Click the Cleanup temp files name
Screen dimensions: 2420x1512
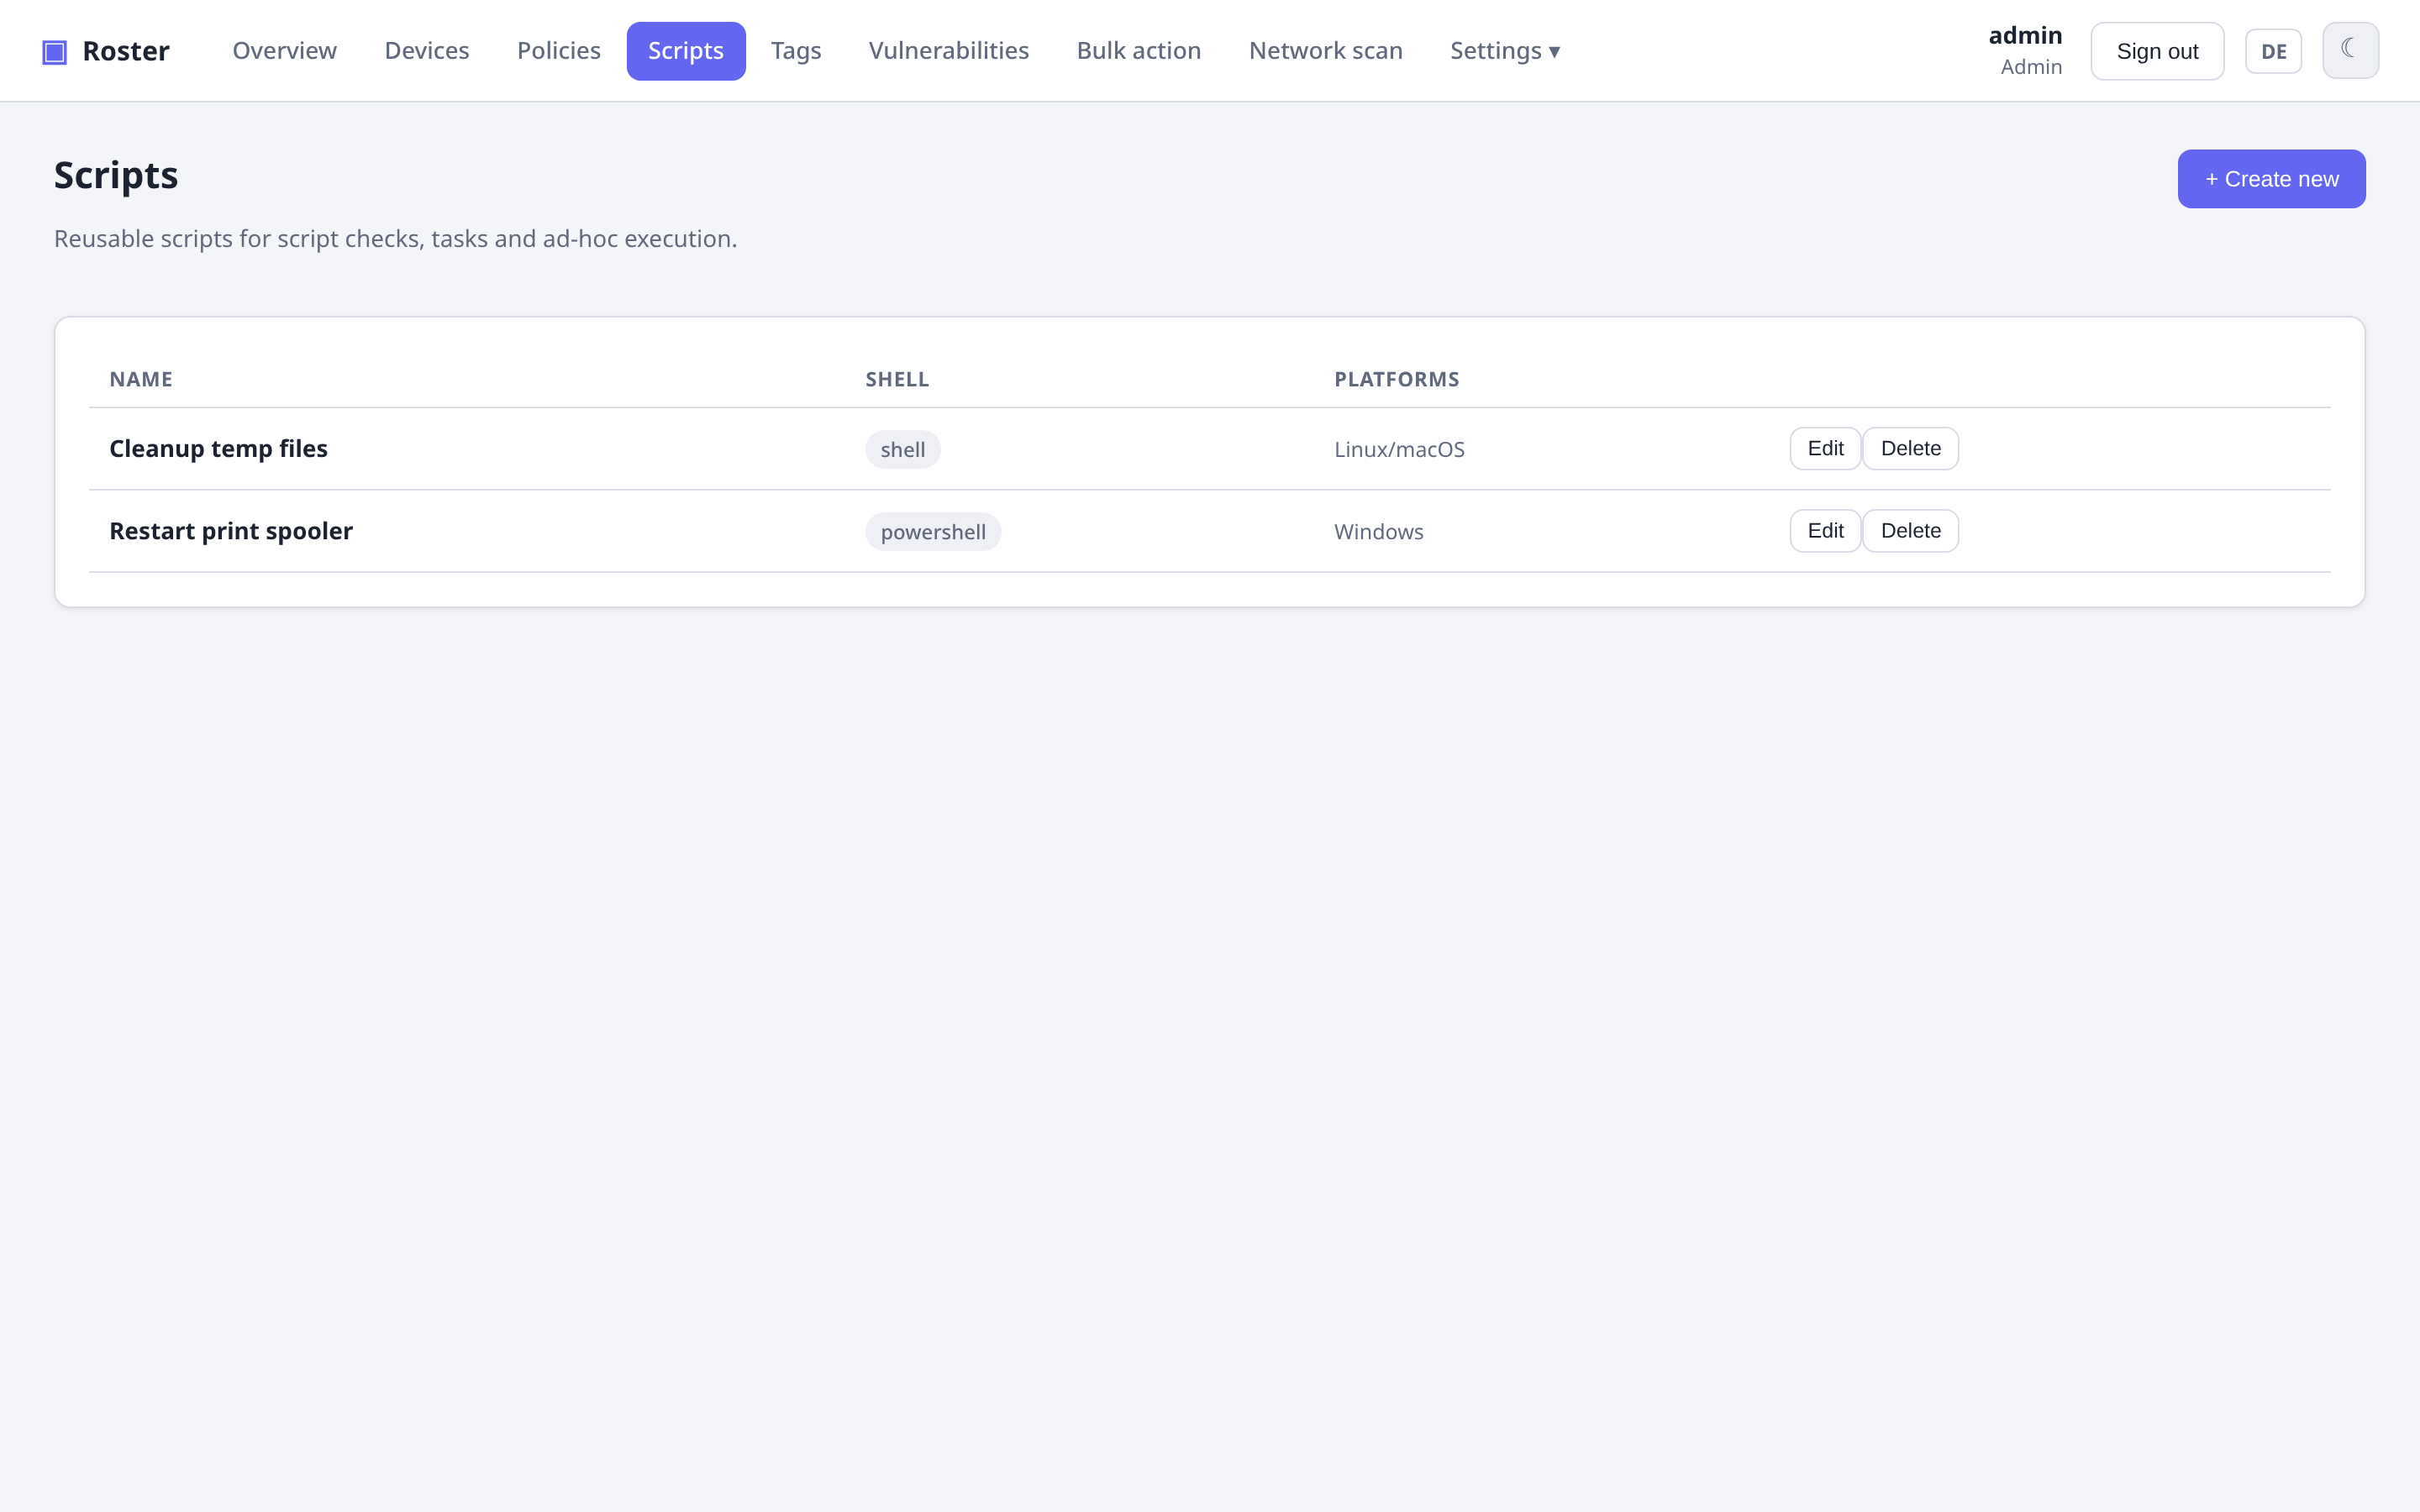tap(218, 449)
